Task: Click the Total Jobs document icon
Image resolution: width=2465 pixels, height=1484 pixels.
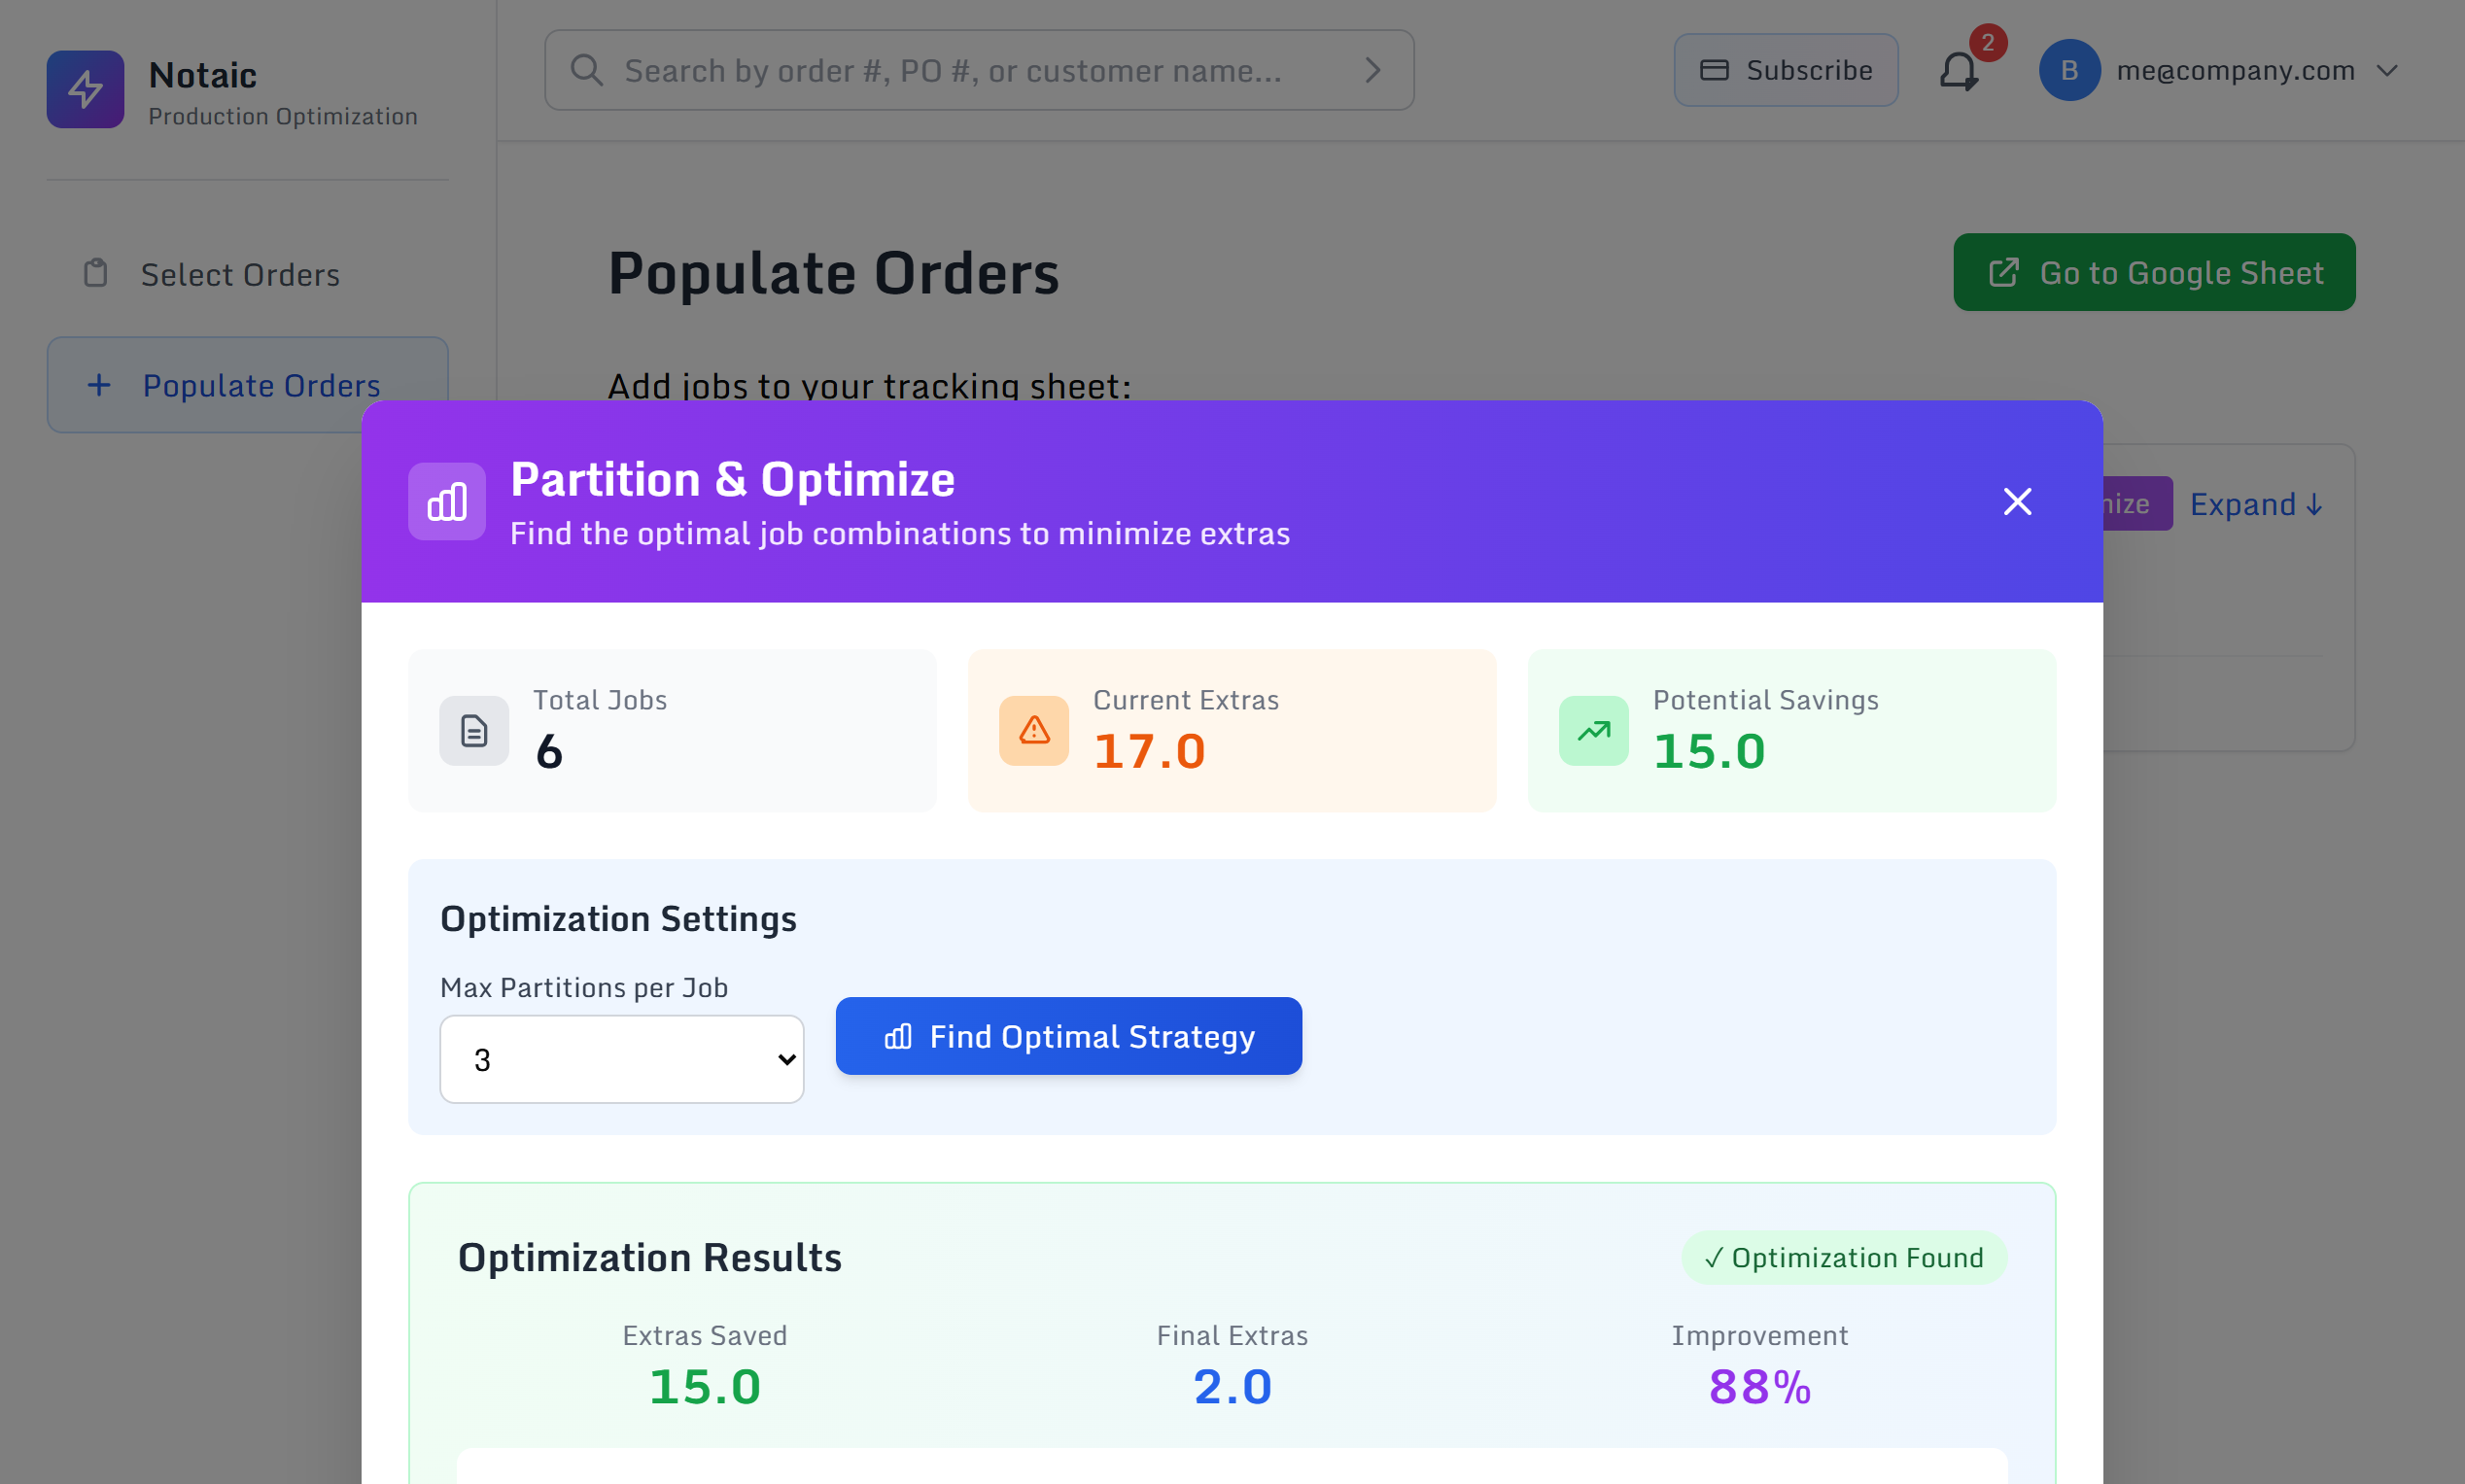Action: pos(474,731)
